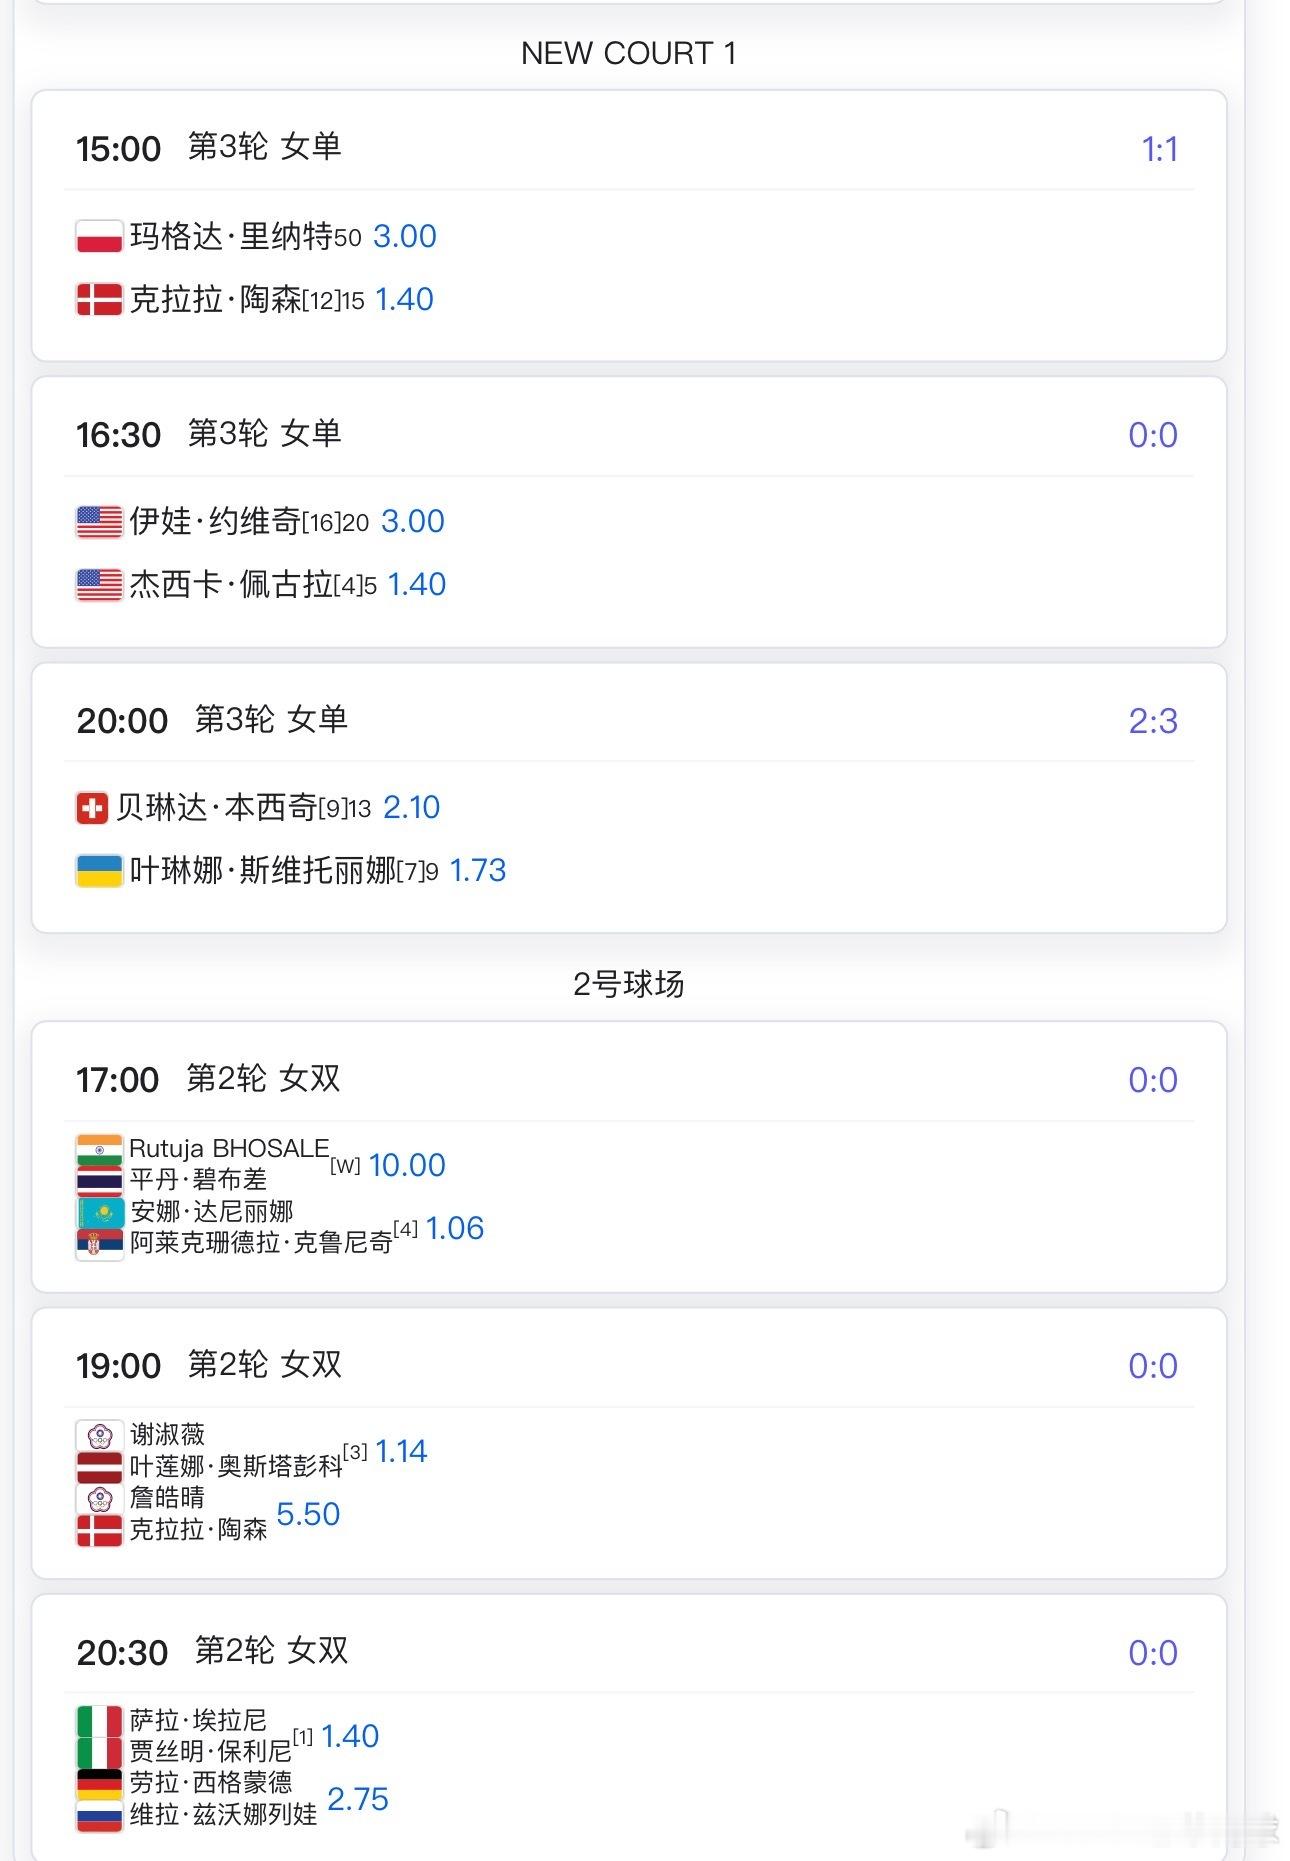Screen dimensions: 1290x1861
Task: Open the 16:30 第3轮 女单 match card
Action: [x=629, y=512]
